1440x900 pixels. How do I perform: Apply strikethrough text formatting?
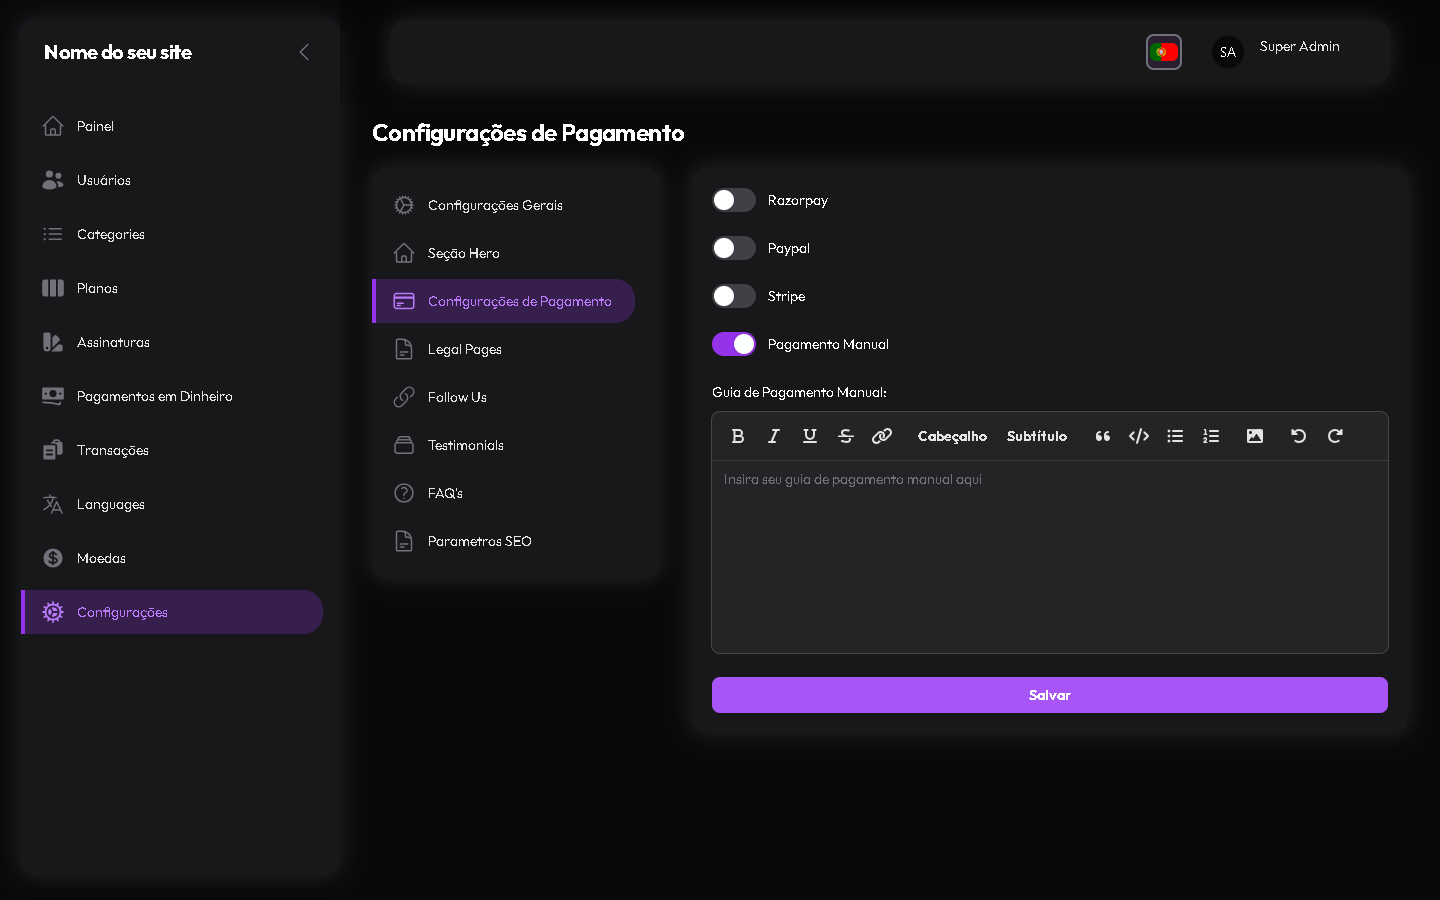[x=846, y=436]
